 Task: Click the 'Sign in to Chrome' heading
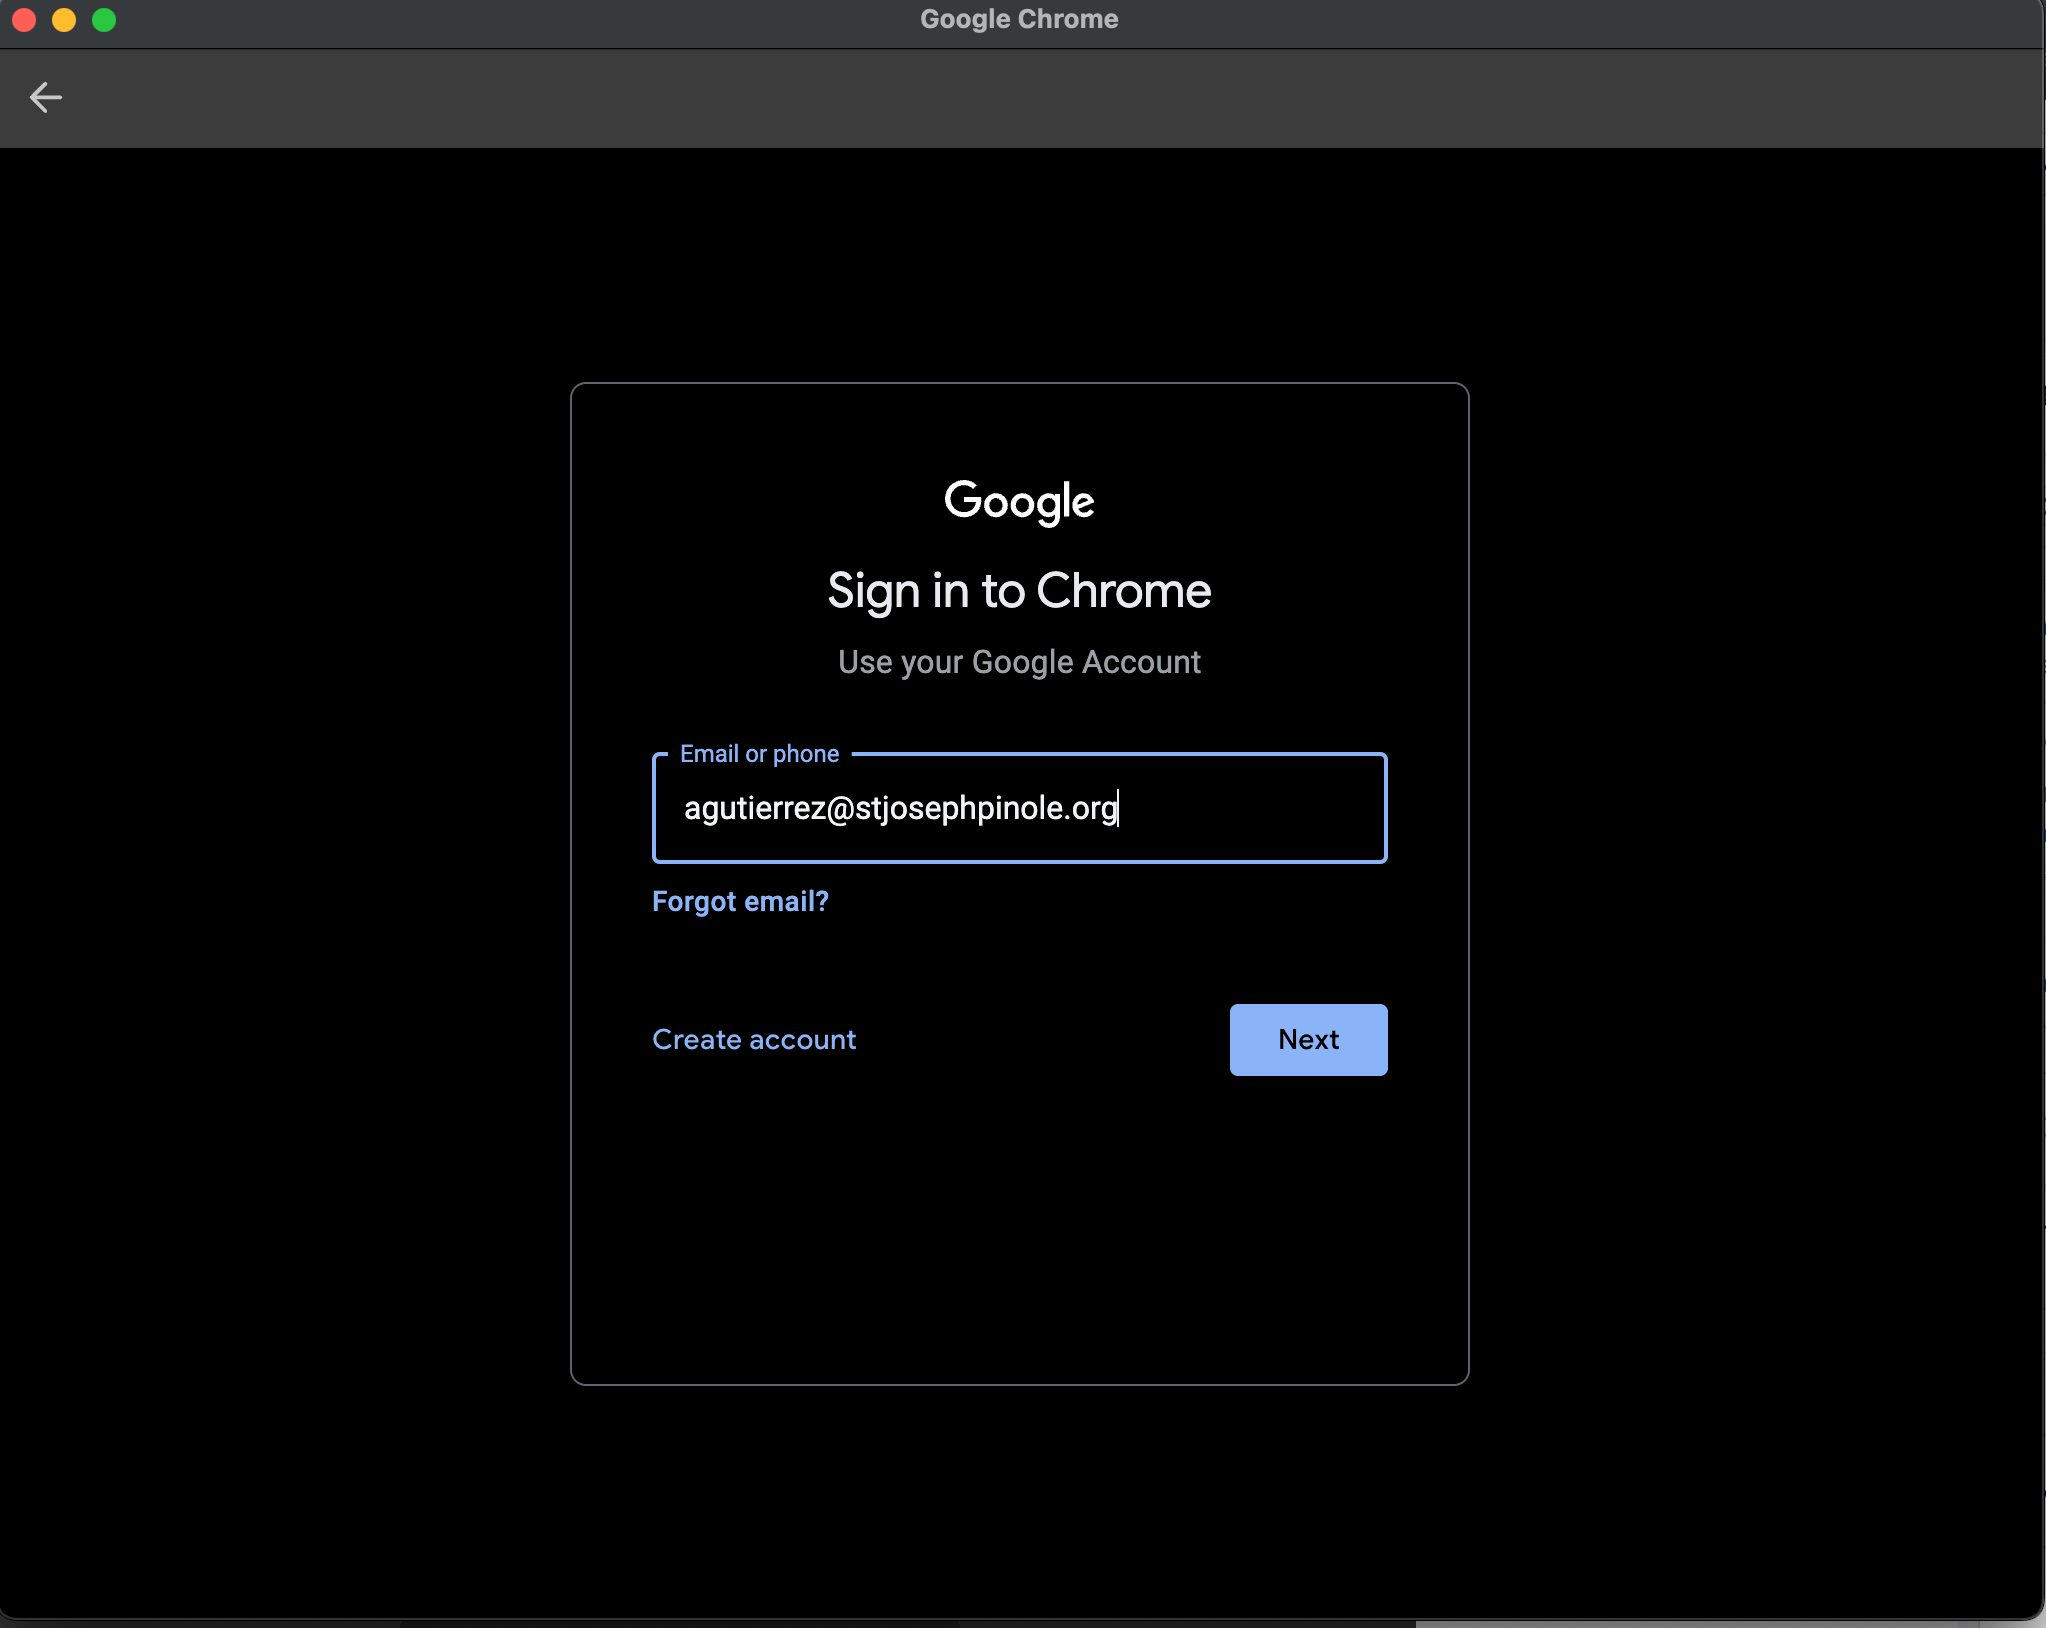coord(1019,590)
